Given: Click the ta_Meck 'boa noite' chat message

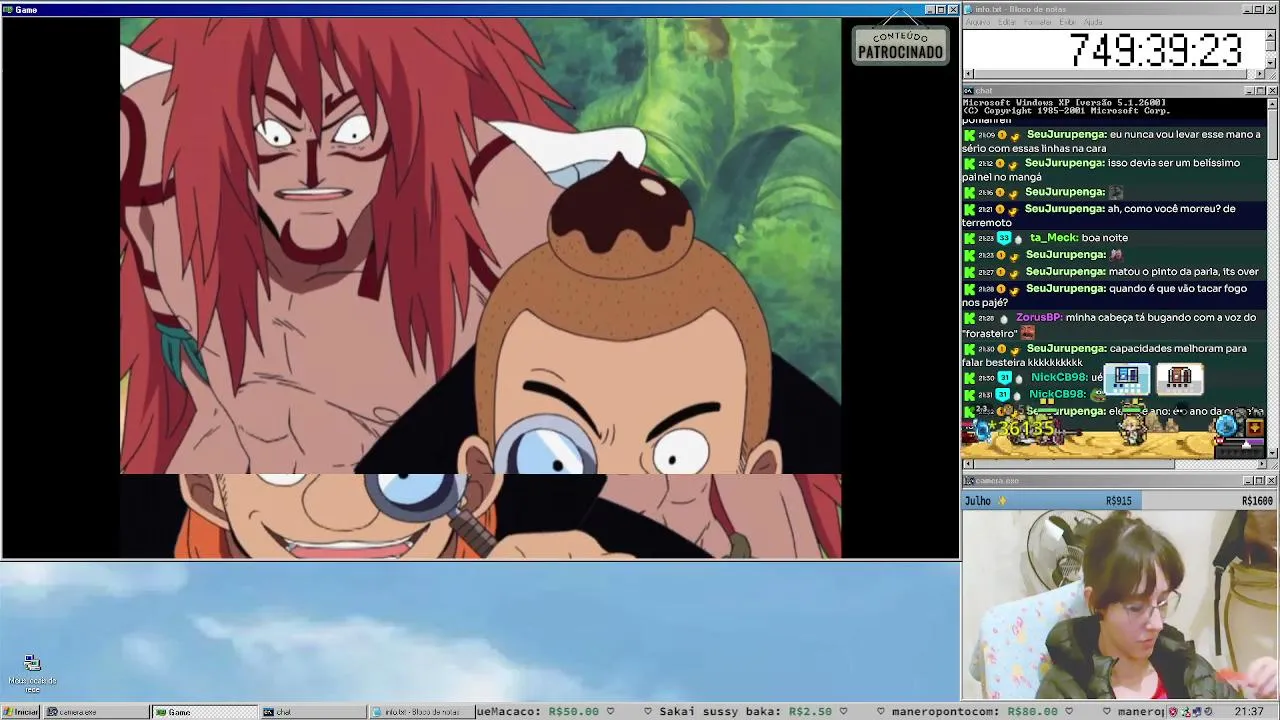Looking at the screenshot, I should click(x=1104, y=238).
